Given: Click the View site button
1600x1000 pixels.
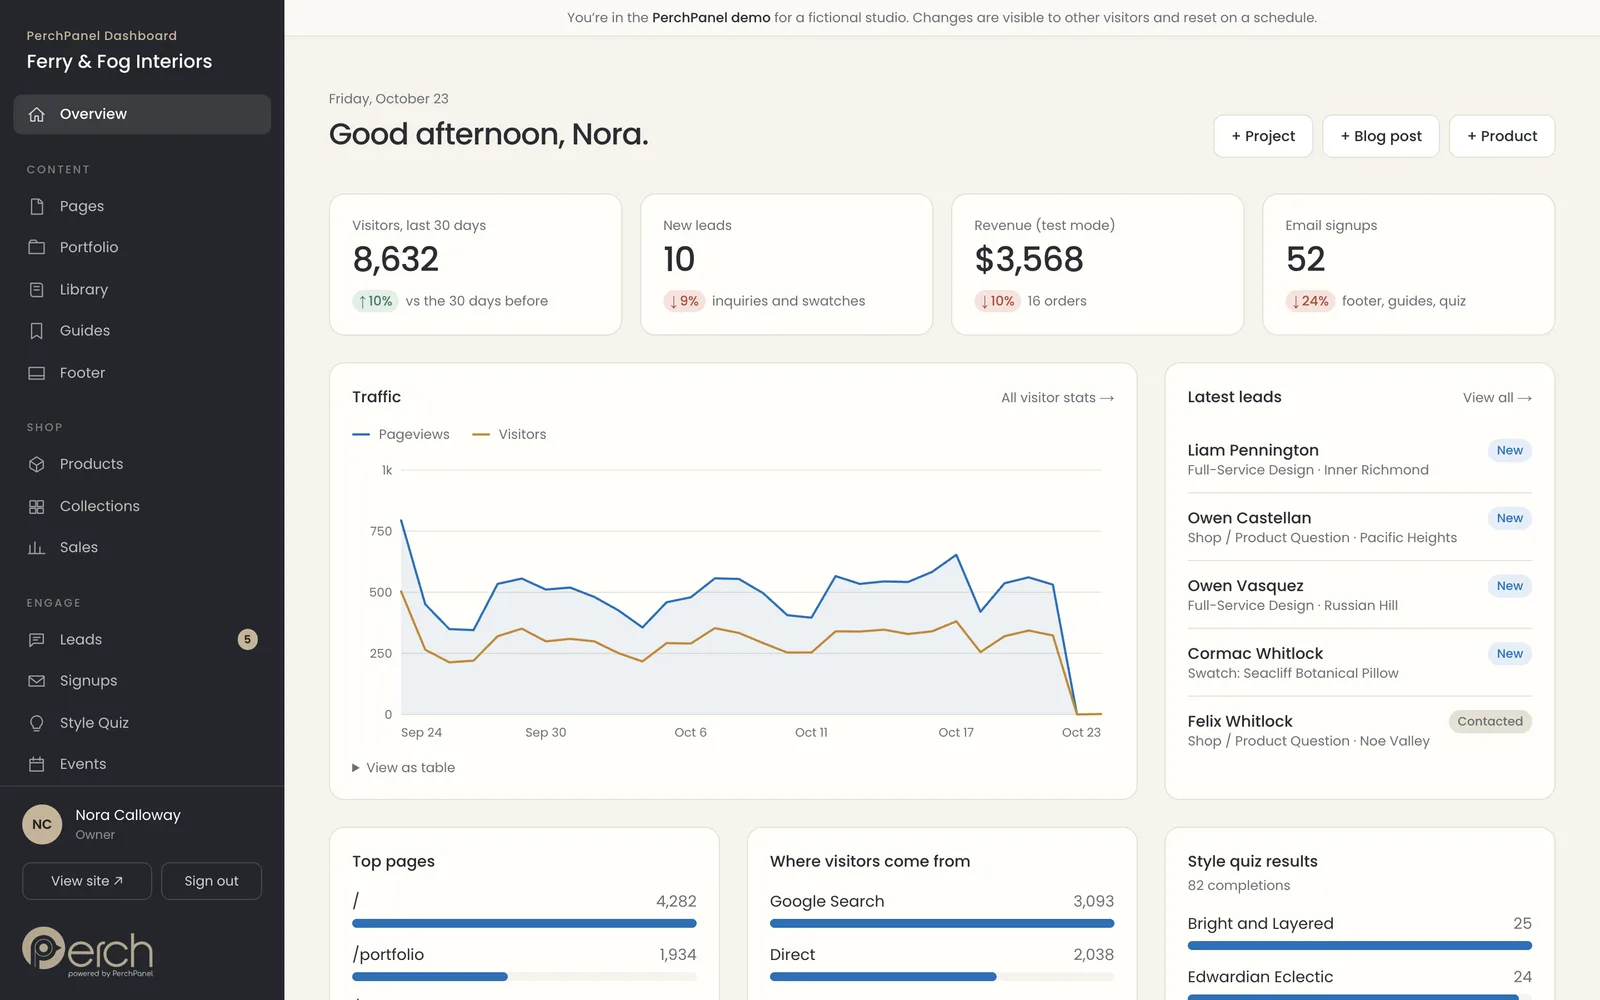Looking at the screenshot, I should click(x=87, y=881).
